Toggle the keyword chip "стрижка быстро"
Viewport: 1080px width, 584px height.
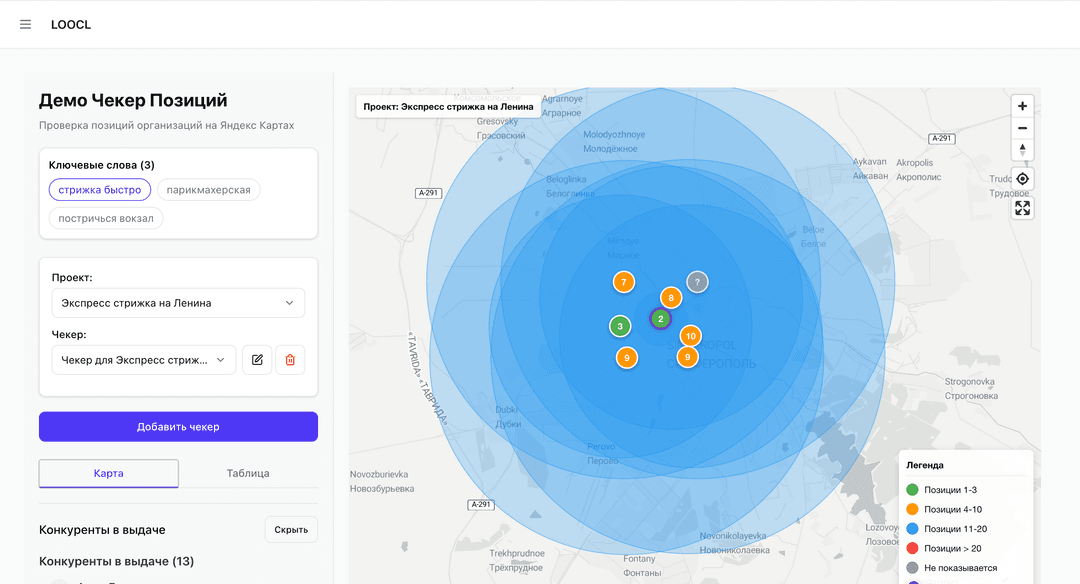coord(100,190)
